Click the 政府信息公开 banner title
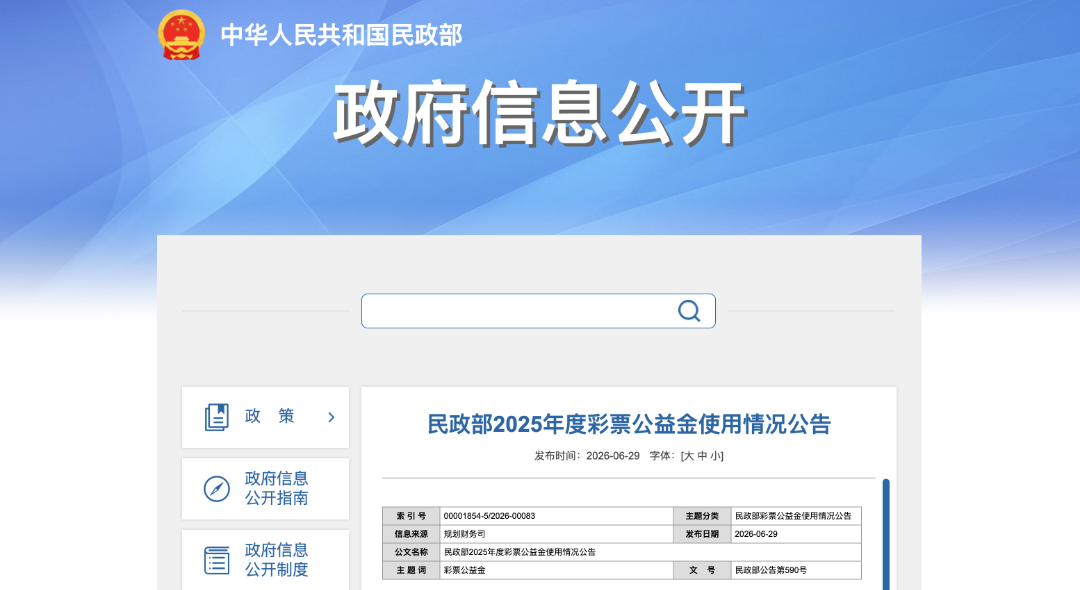Viewport: 1080px width, 590px height. (x=540, y=113)
